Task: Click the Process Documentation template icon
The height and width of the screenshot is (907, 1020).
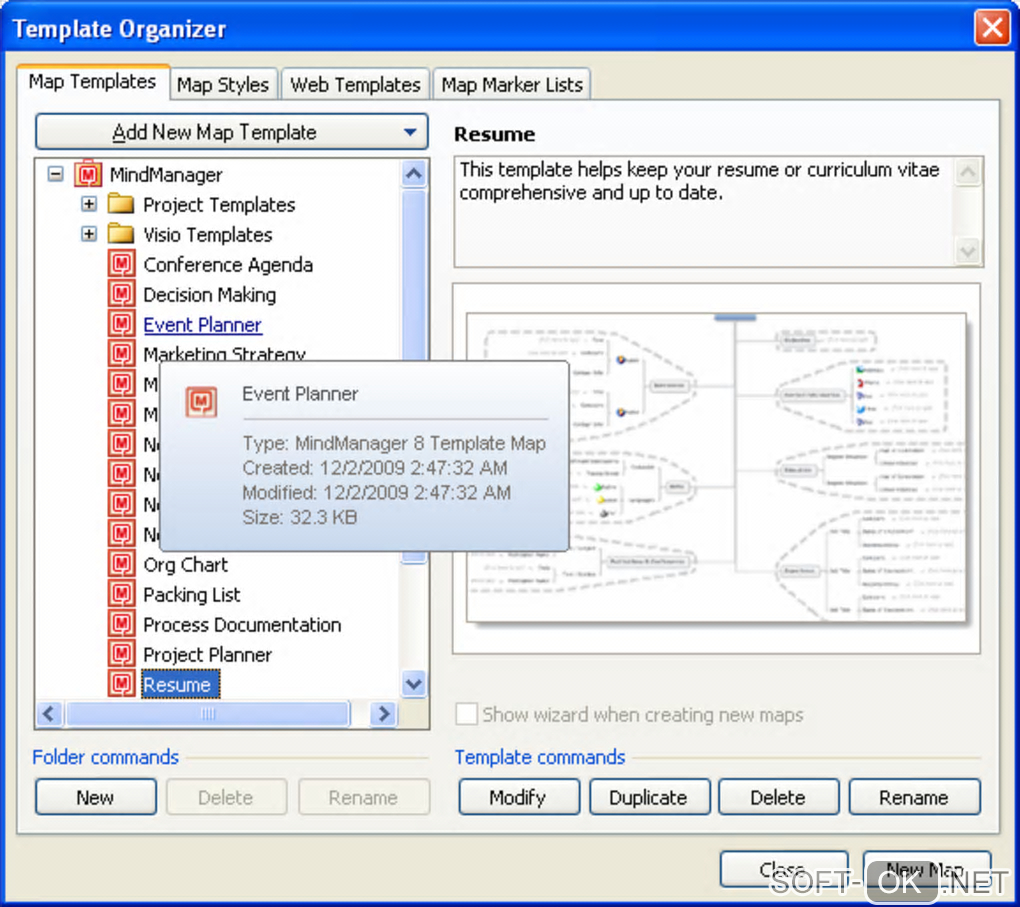Action: click(x=122, y=624)
